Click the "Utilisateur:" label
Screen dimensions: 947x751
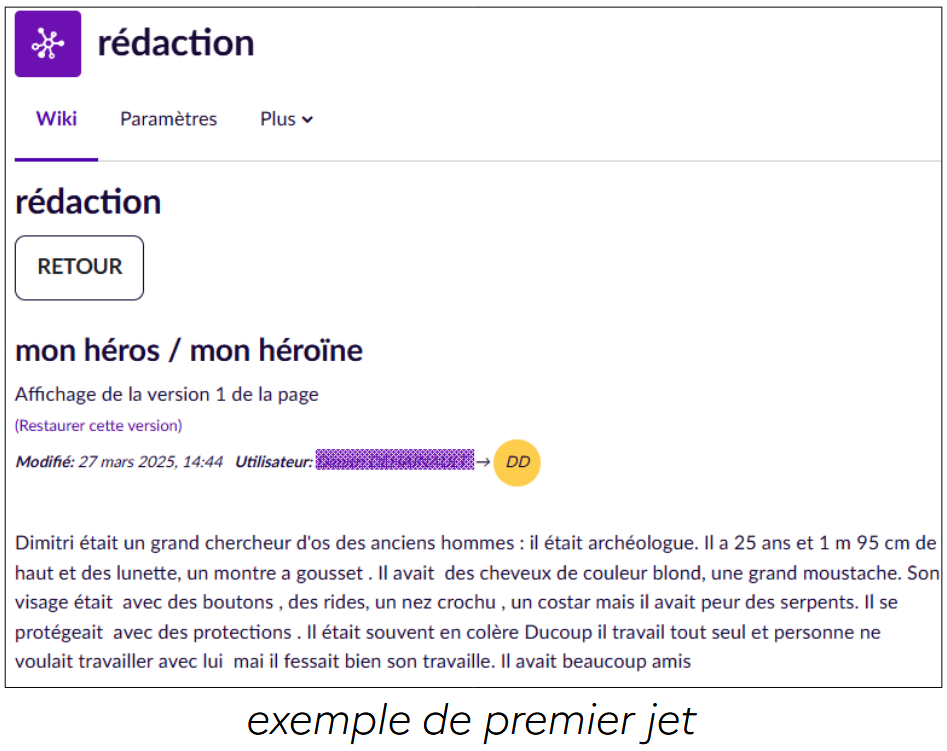pyautogui.click(x=273, y=462)
